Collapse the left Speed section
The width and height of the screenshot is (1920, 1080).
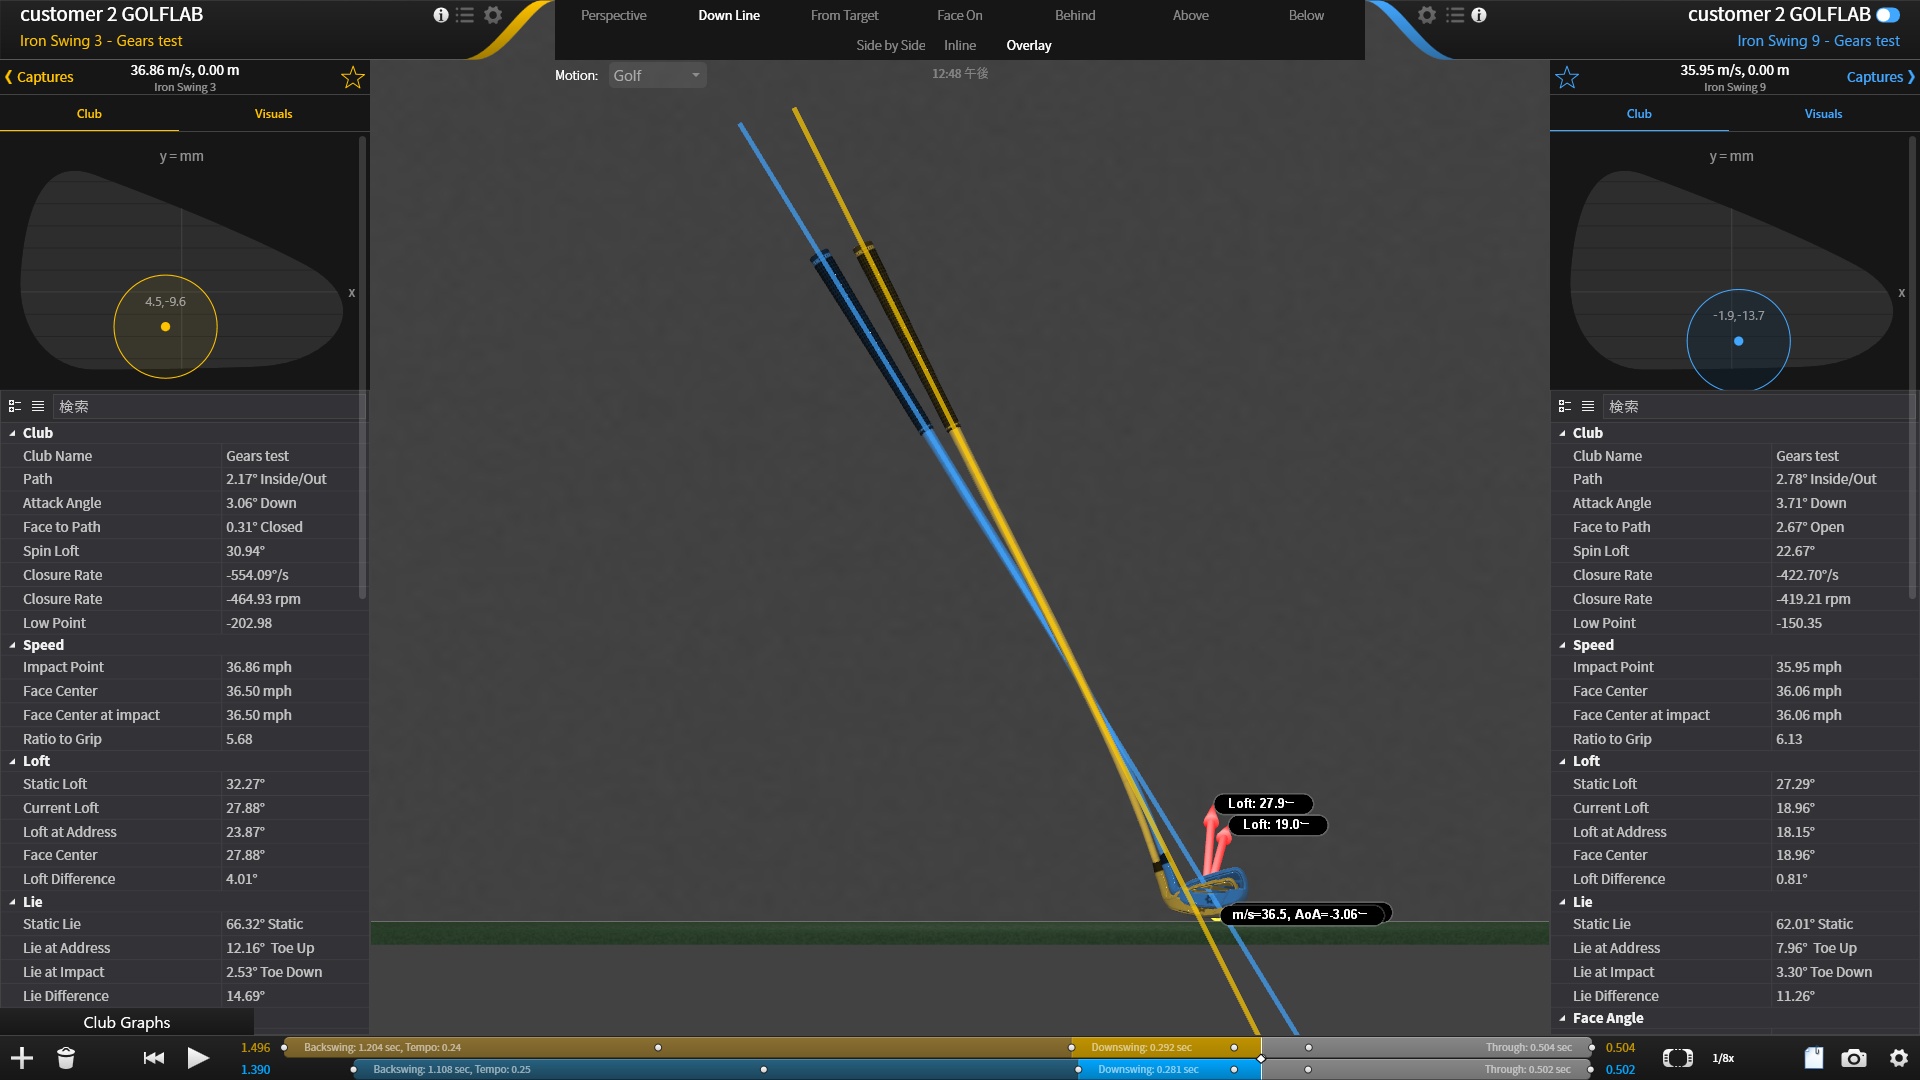[13, 645]
